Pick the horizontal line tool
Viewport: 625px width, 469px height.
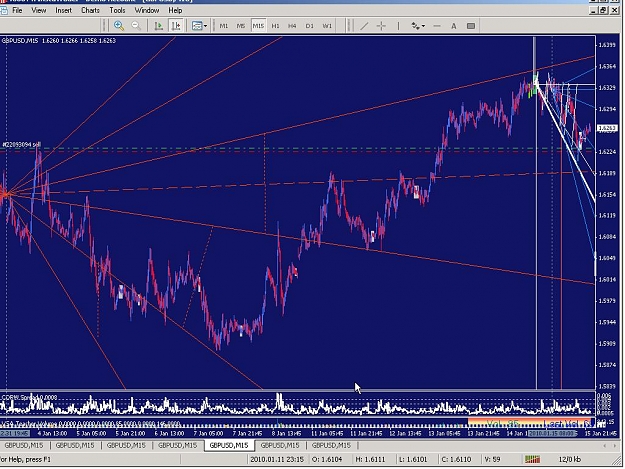coord(437,26)
